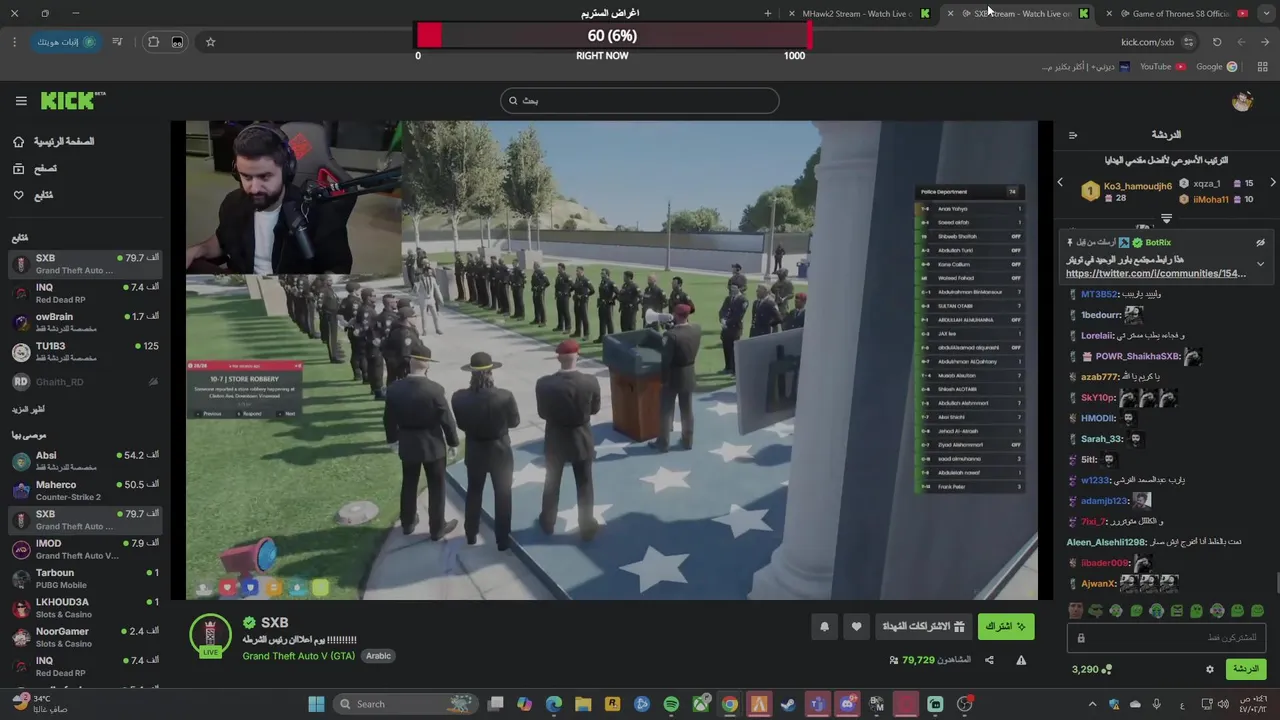Image resolution: width=1280 pixels, height=720 pixels.
Task: Open Grand Theft Auto V (GTA) category link
Action: coord(298,656)
